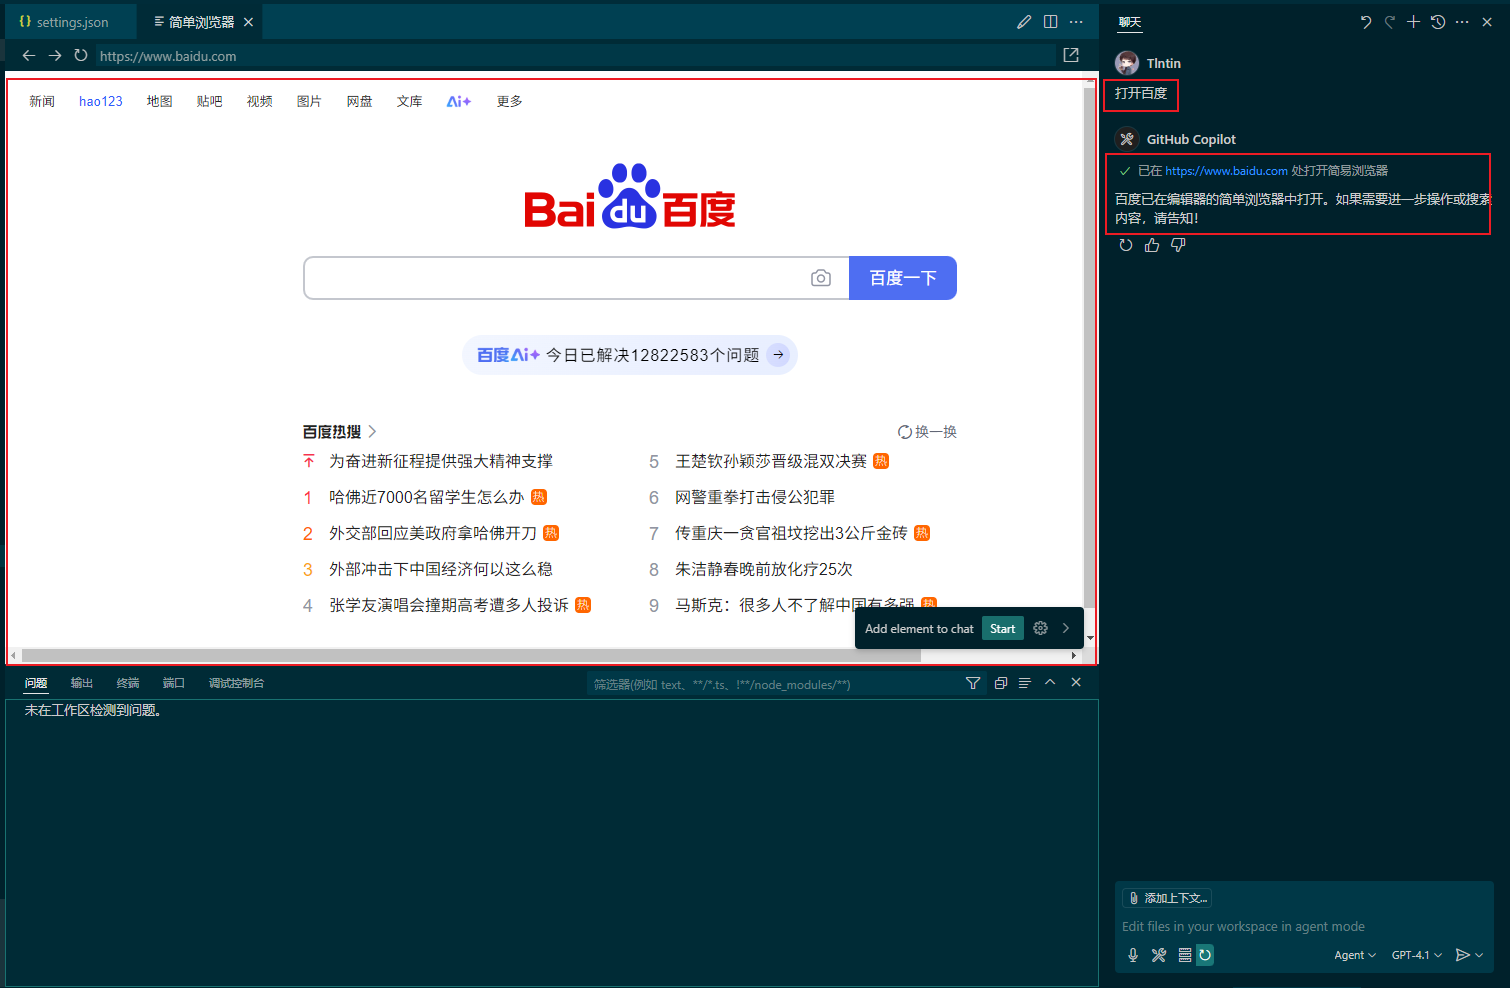This screenshot has width=1510, height=988.
Task: Open hot search 网警重拳打击侵公犯罪
Action: pos(755,497)
